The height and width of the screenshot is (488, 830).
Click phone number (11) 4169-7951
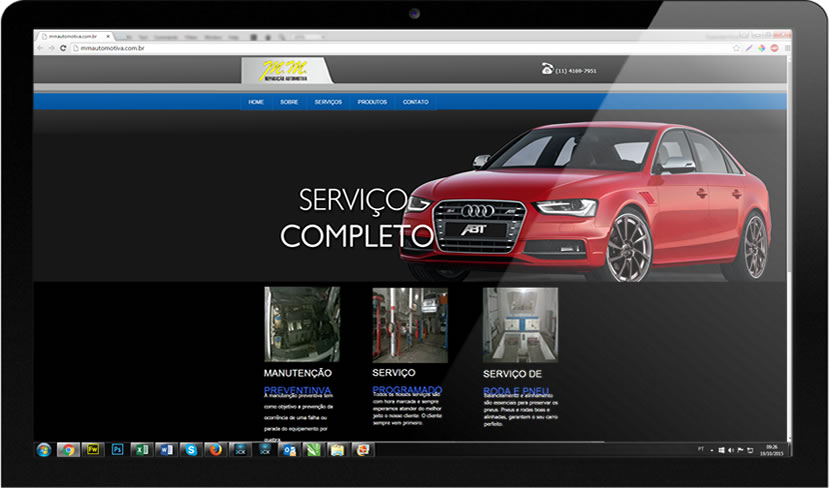[576, 70]
